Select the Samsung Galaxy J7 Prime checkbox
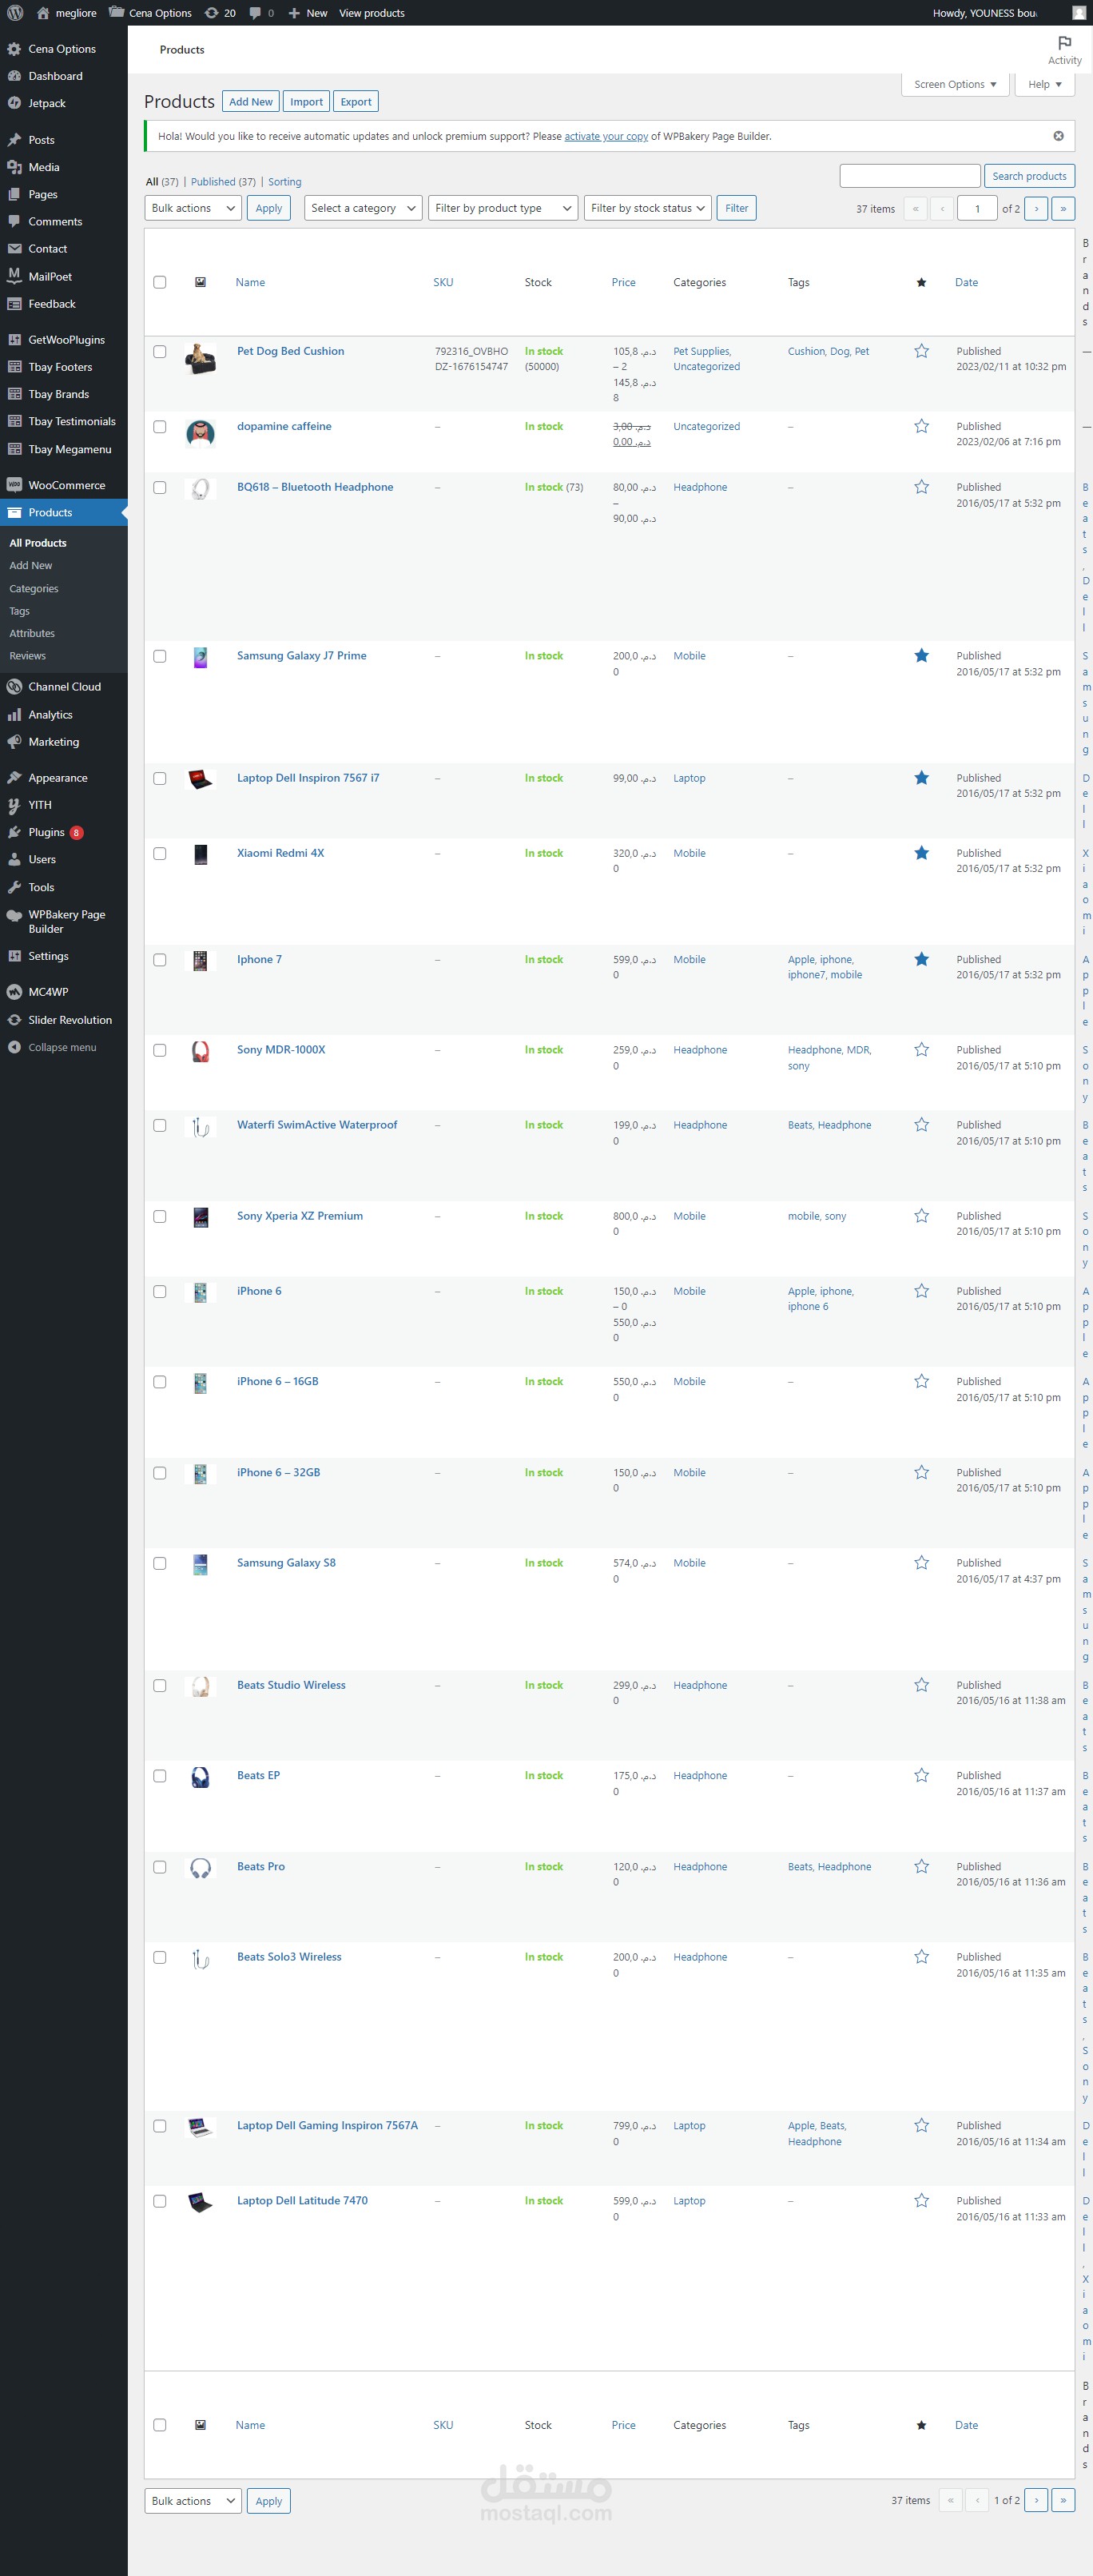The image size is (1093, 2576). [x=160, y=657]
